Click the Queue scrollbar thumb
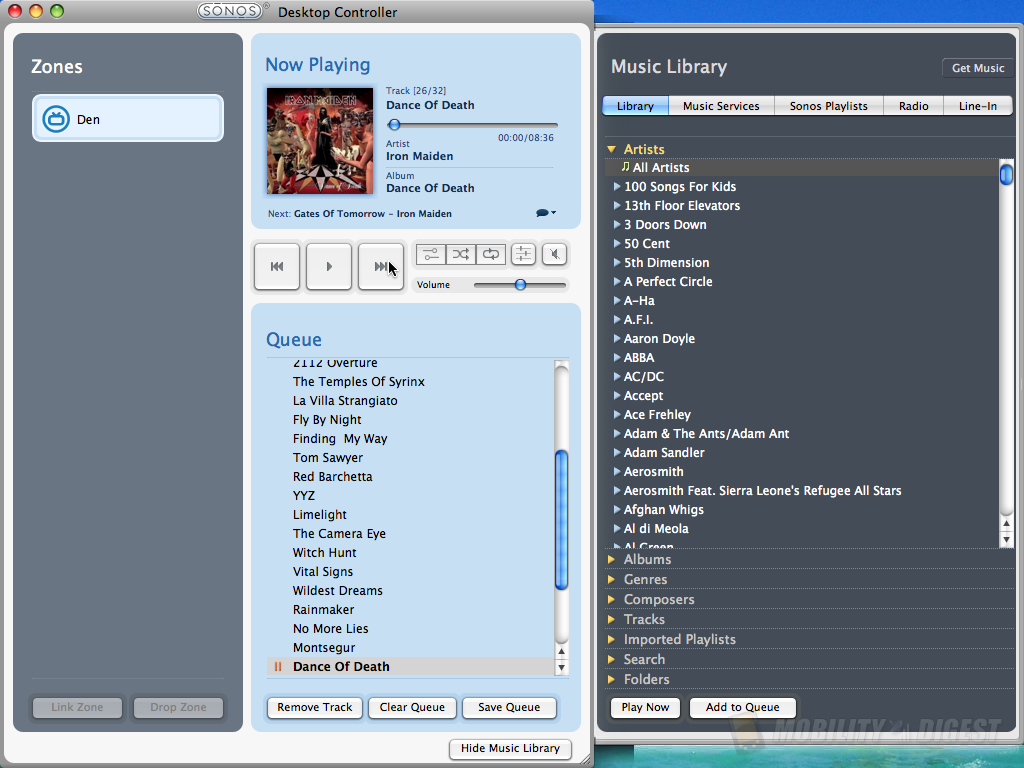 [561, 520]
